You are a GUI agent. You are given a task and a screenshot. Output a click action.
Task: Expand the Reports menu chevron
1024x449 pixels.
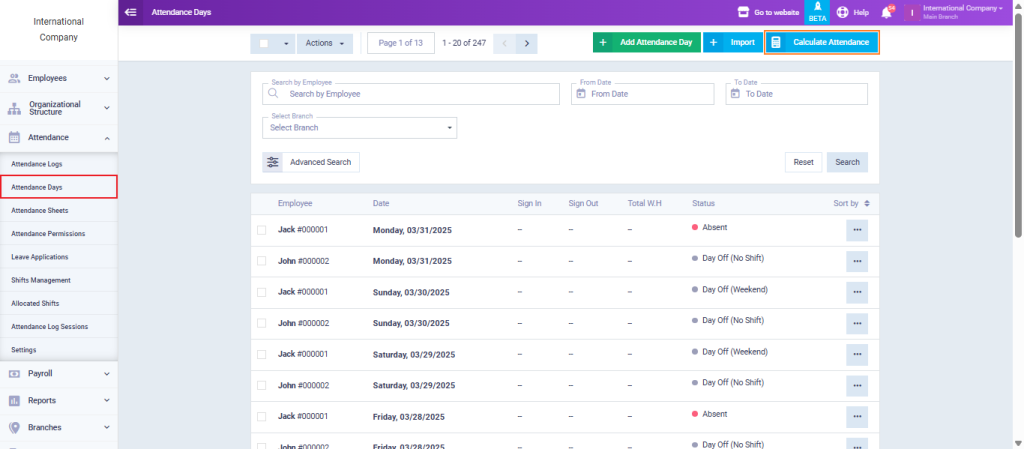[106, 401]
